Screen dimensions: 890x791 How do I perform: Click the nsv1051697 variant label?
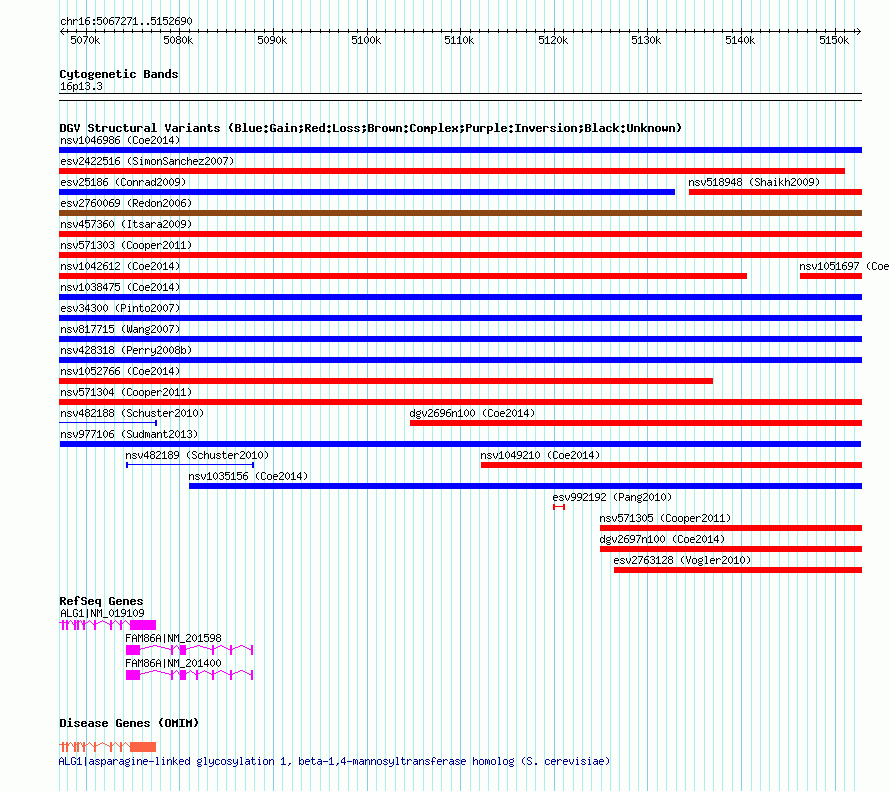pyautogui.click(x=843, y=266)
